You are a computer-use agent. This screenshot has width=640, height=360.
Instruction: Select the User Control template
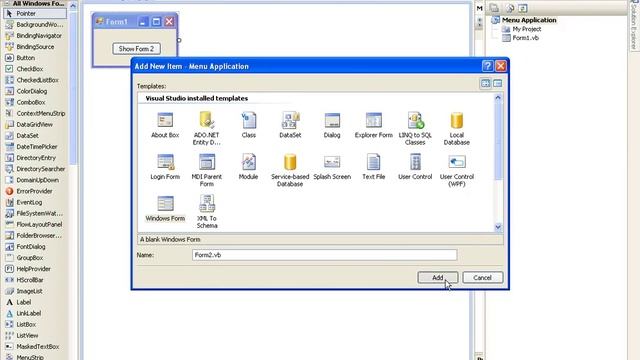415,167
